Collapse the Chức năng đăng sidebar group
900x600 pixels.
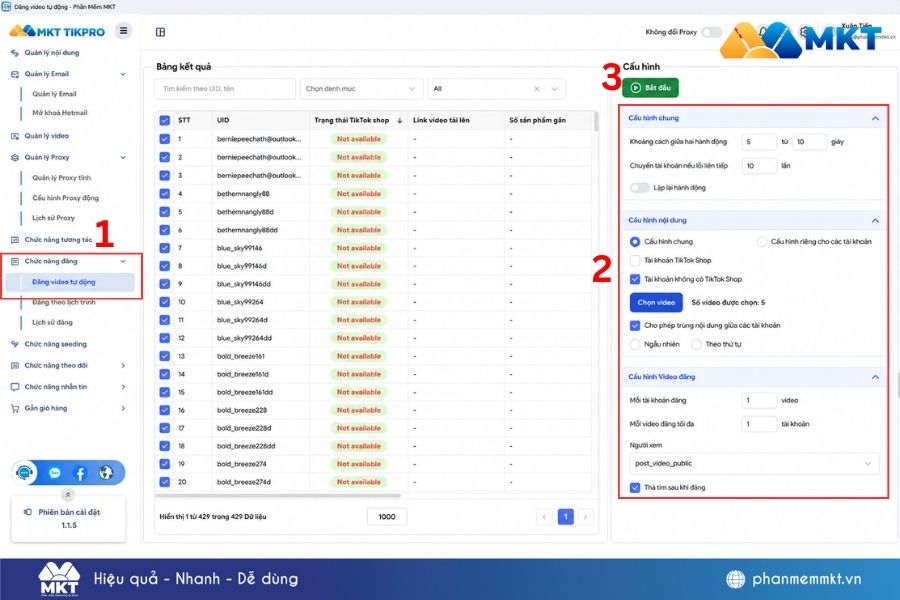pyautogui.click(x=123, y=261)
